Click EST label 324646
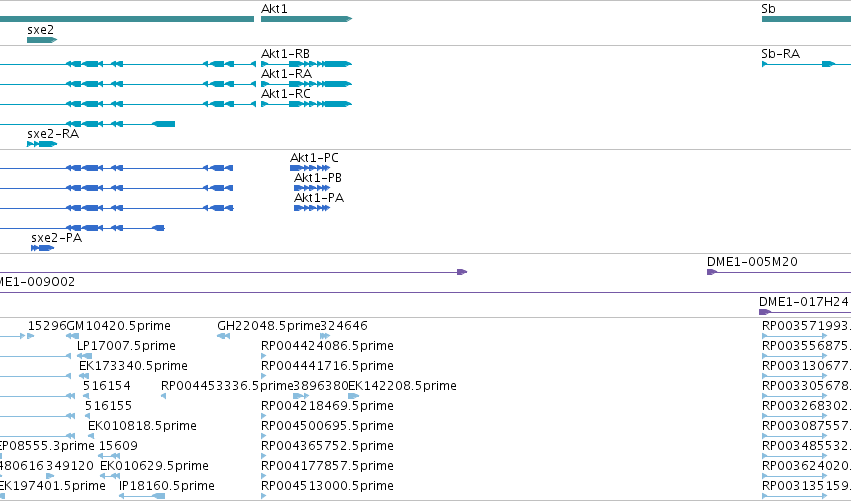 coord(344,326)
